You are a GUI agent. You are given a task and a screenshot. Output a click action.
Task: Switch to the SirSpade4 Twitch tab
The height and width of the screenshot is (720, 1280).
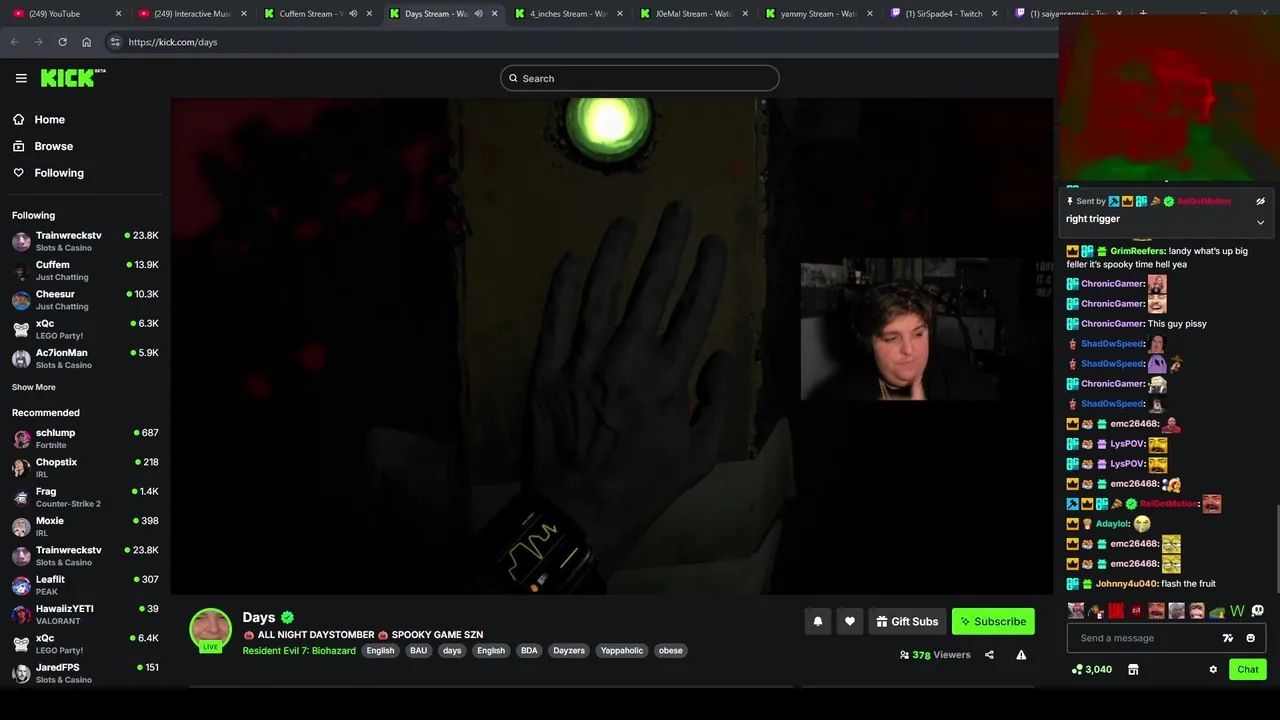point(943,14)
